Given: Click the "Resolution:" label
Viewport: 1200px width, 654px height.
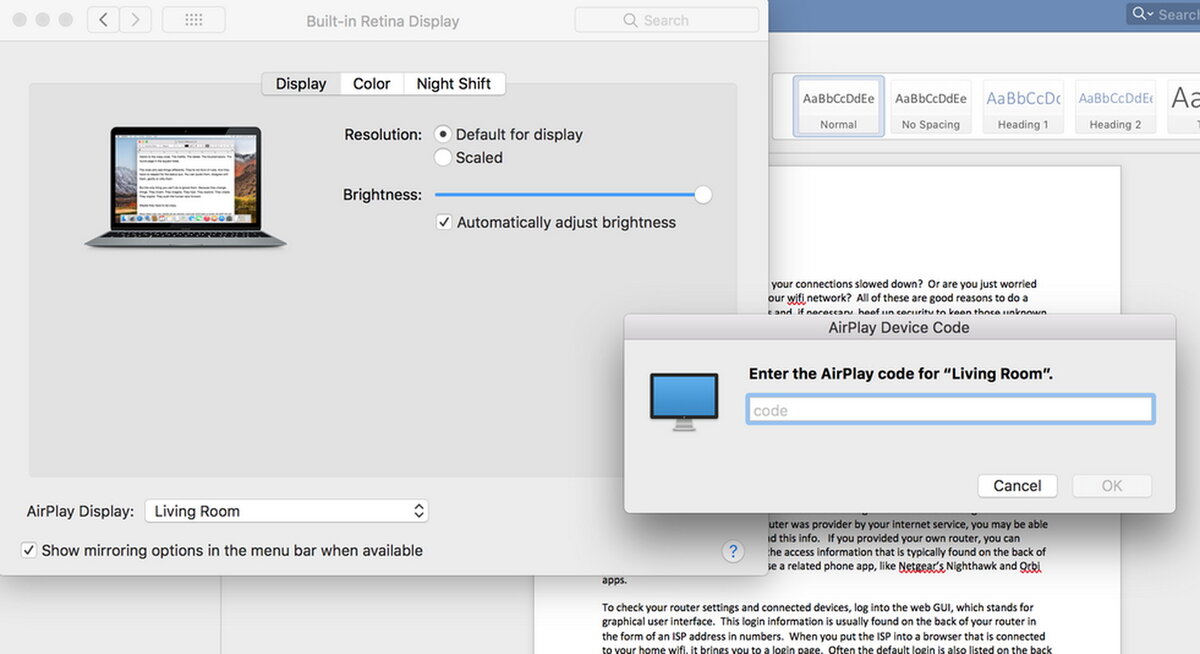Looking at the screenshot, I should 383,134.
